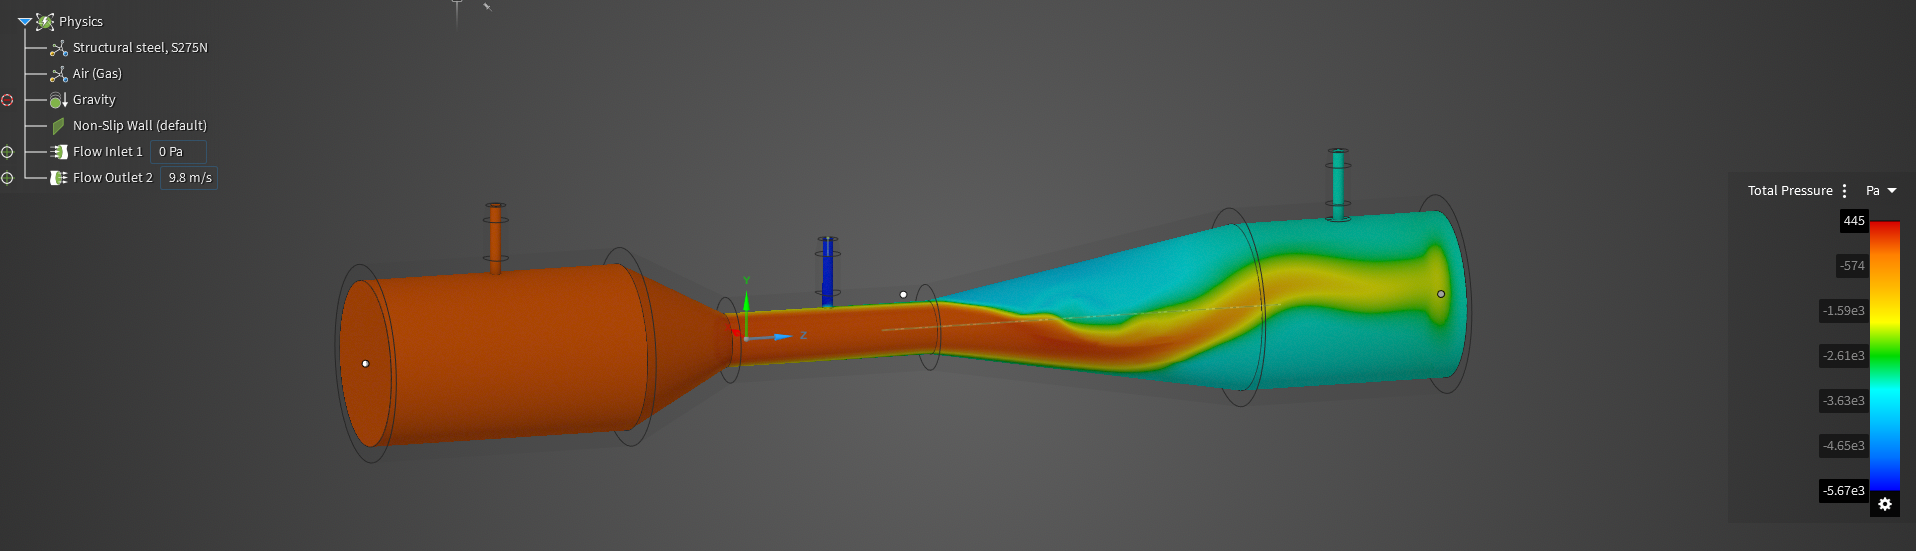
Task: Click the 445 maximum legend value
Action: (x=1854, y=221)
